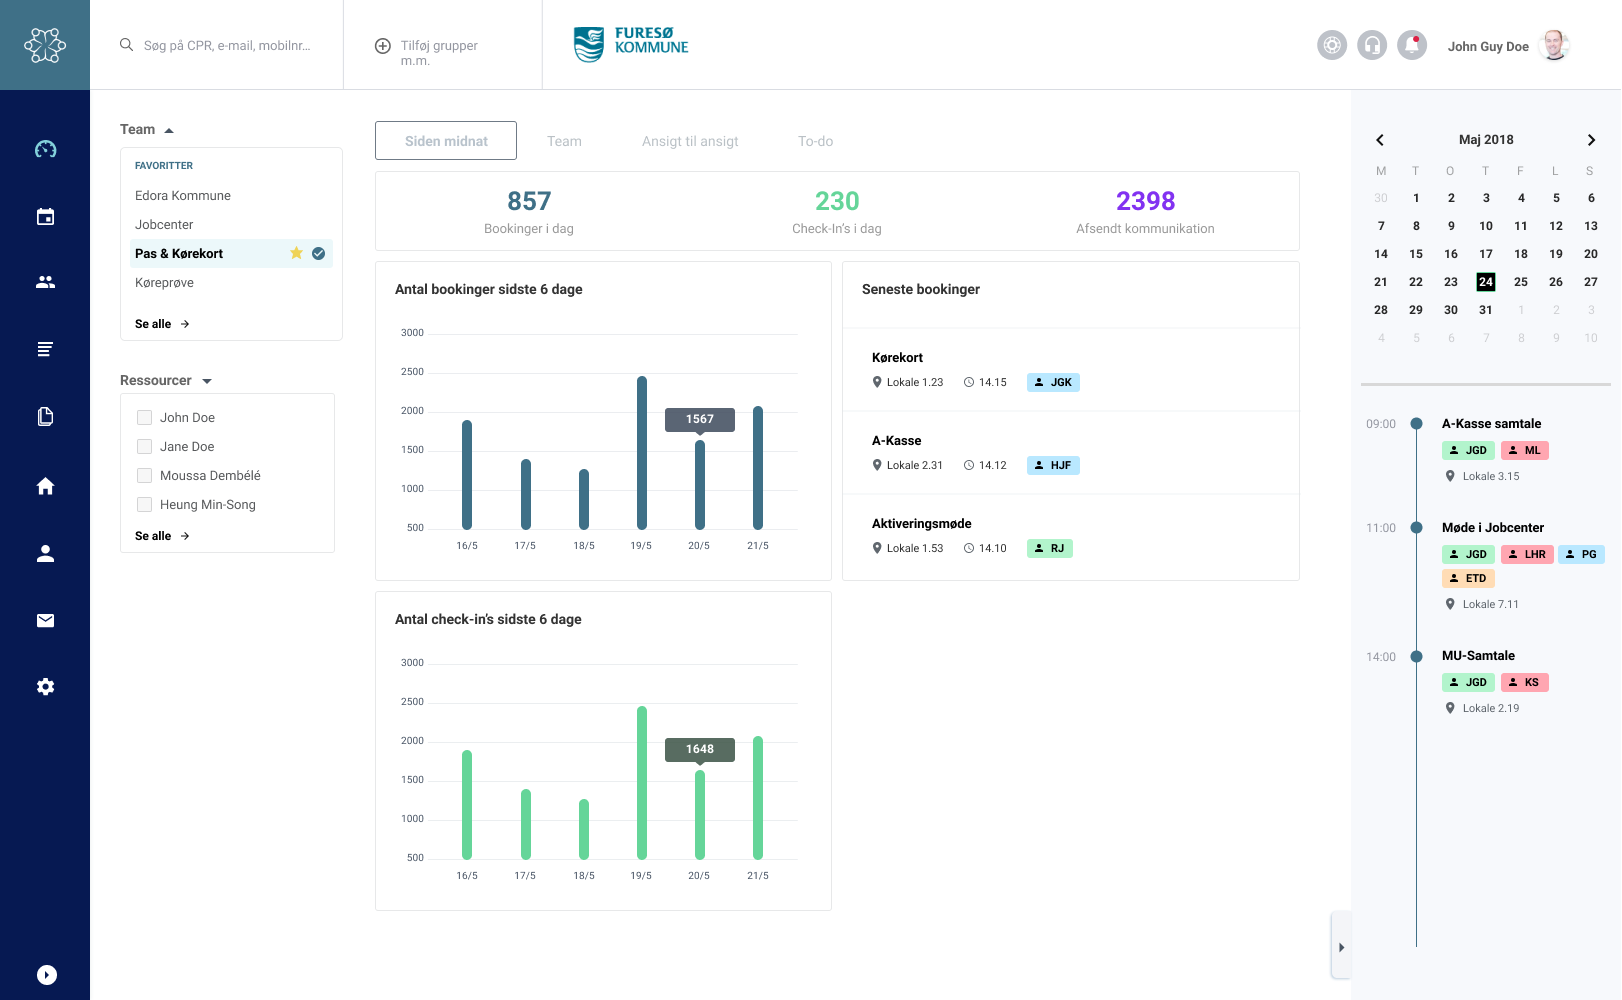Go to next month in calendar
The width and height of the screenshot is (1622, 1000).
tap(1591, 140)
